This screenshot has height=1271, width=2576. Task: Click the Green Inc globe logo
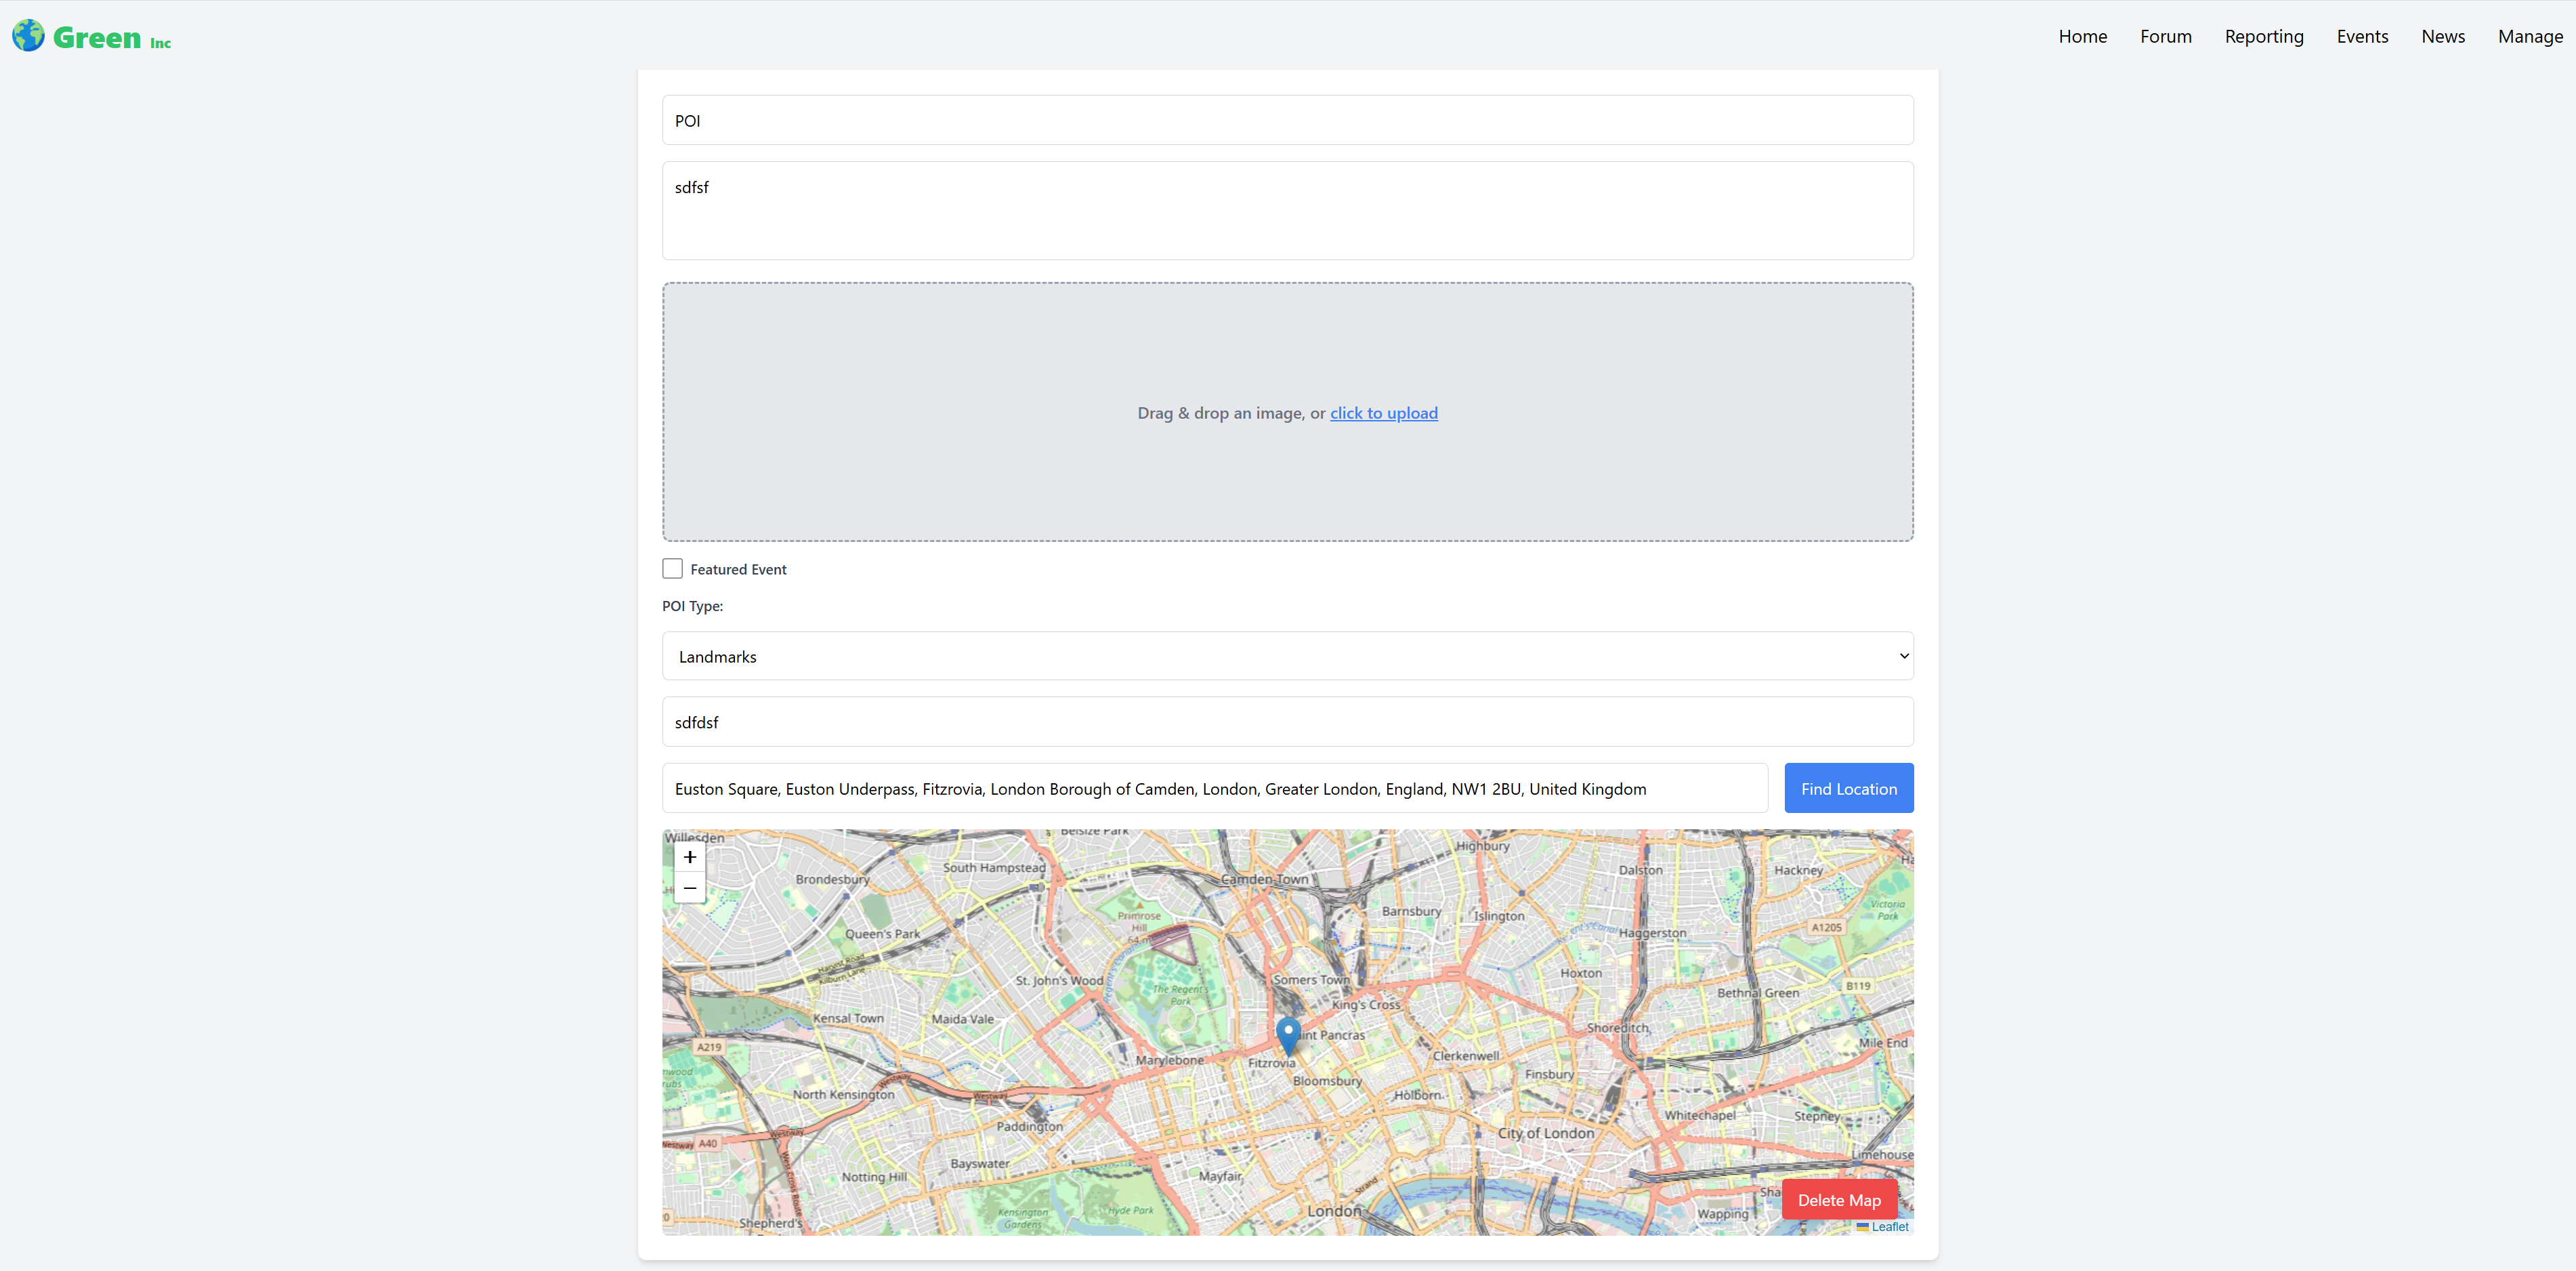(28, 36)
